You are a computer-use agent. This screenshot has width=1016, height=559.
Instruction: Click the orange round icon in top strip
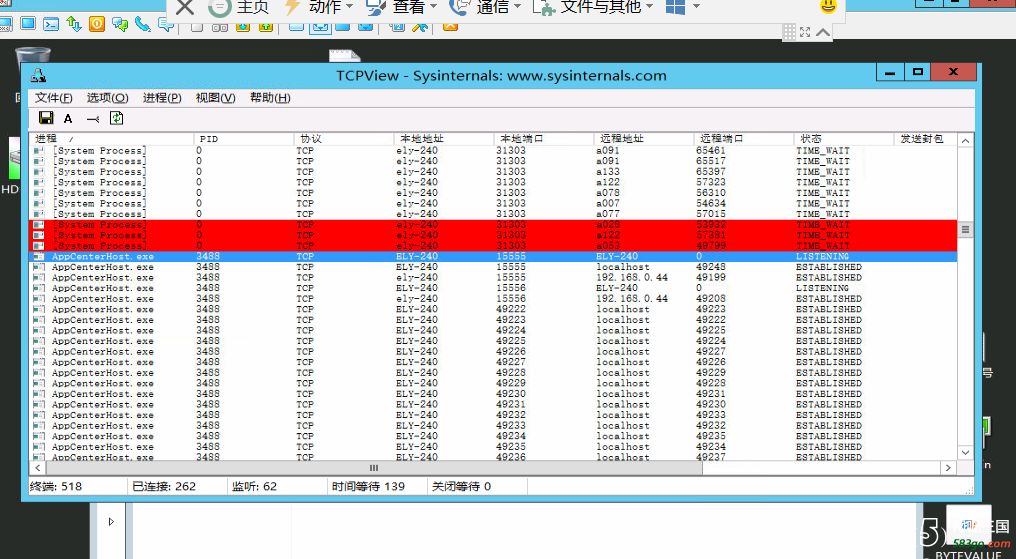97,25
